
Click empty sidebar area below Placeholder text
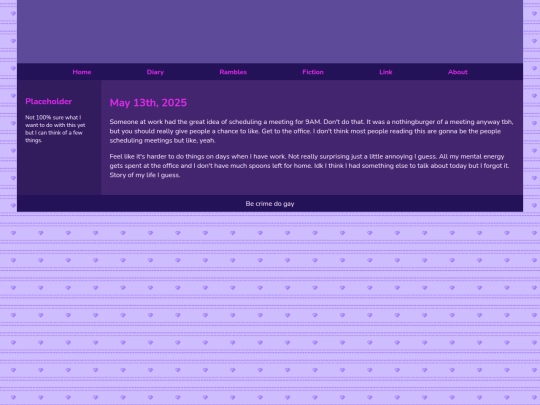coord(59,169)
